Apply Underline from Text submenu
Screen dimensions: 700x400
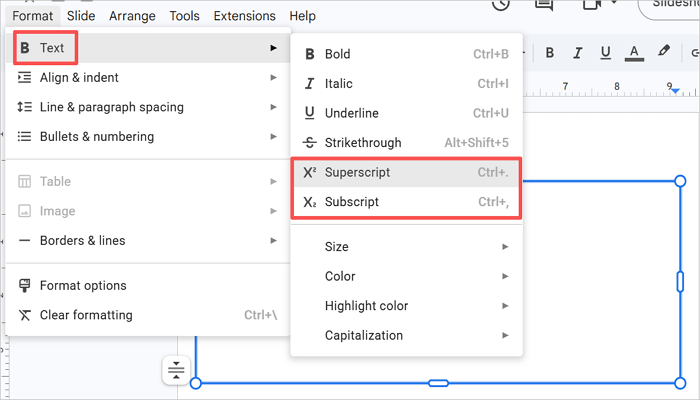click(x=406, y=113)
